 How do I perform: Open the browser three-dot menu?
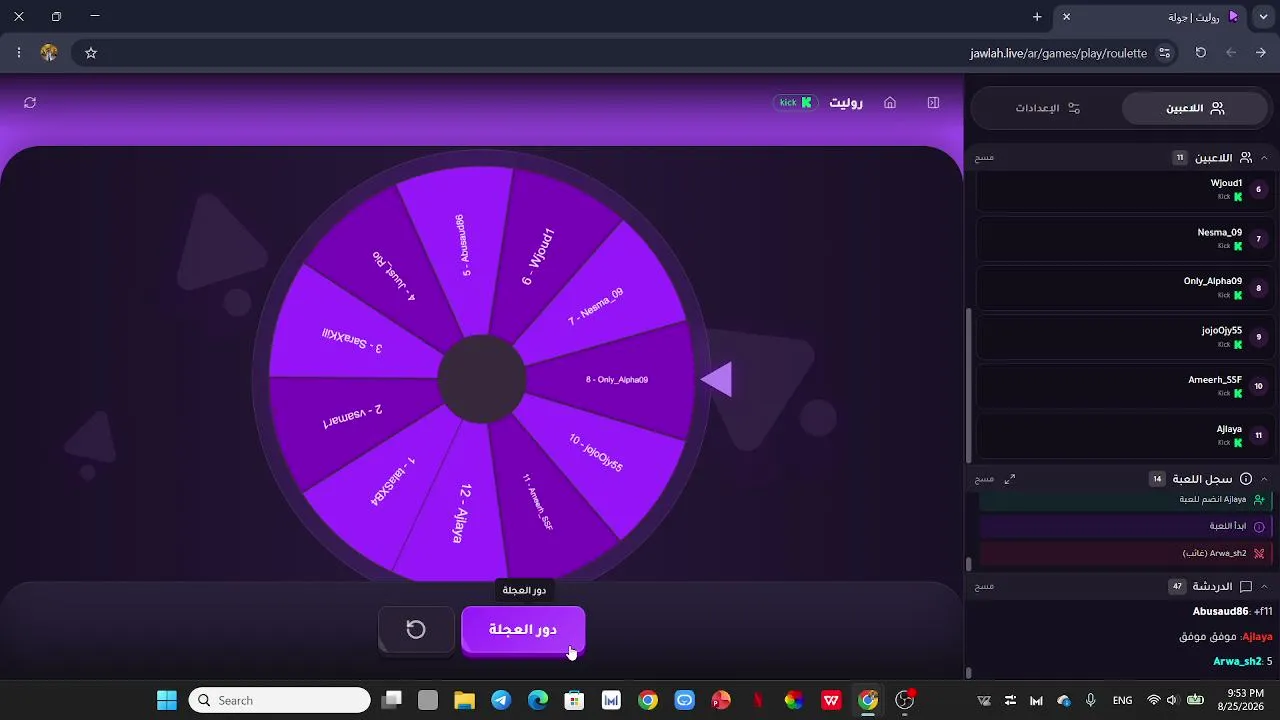(19, 53)
